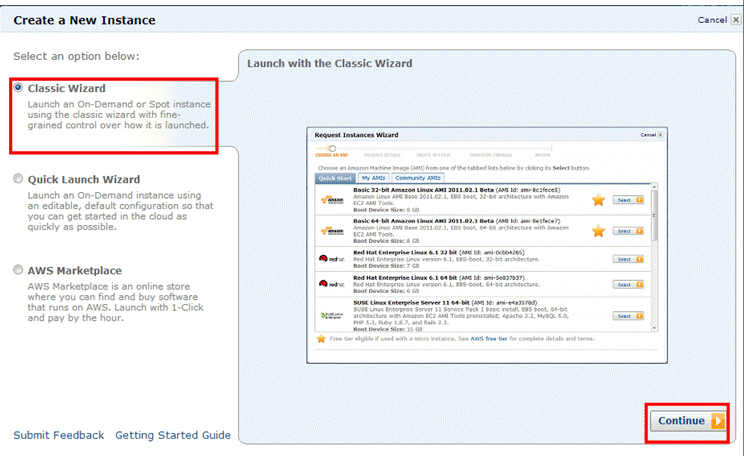Click Select for SUSE Linux Enterprise Server
Screen dimensions: 744x456
pos(628,316)
